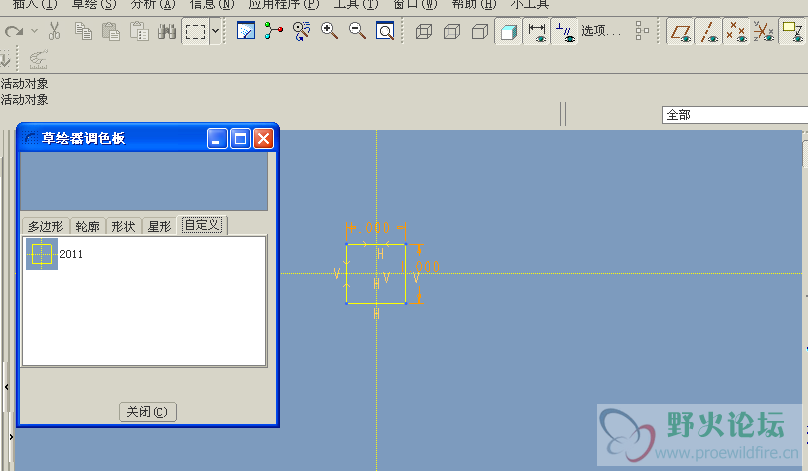Open the 选项... options button
This screenshot has width=808, height=471.
[x=601, y=31]
